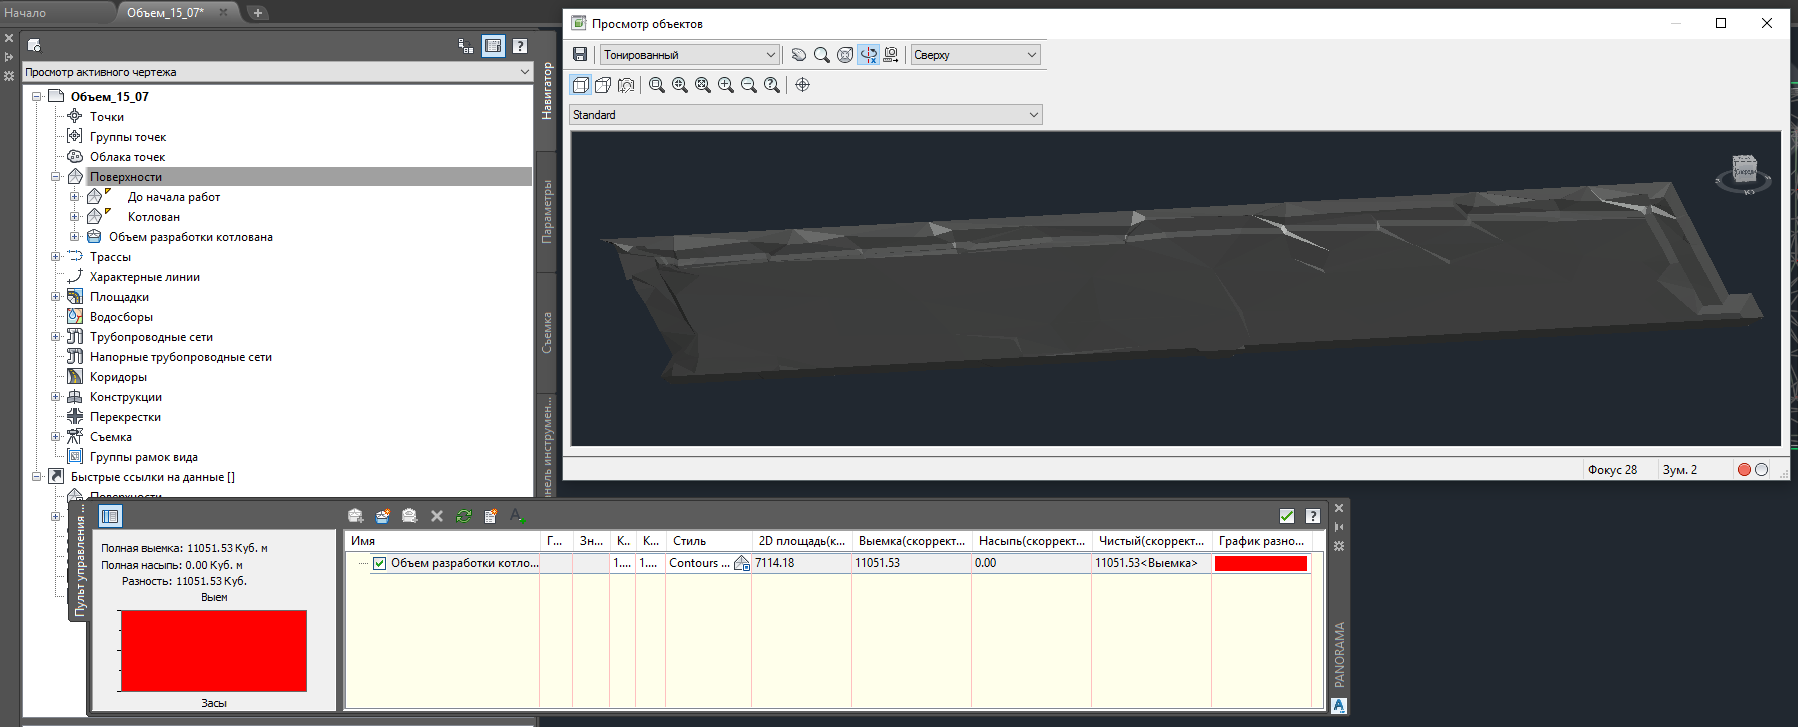Click the Zoom Out minus magnifier
The height and width of the screenshot is (727, 1798).
click(749, 85)
